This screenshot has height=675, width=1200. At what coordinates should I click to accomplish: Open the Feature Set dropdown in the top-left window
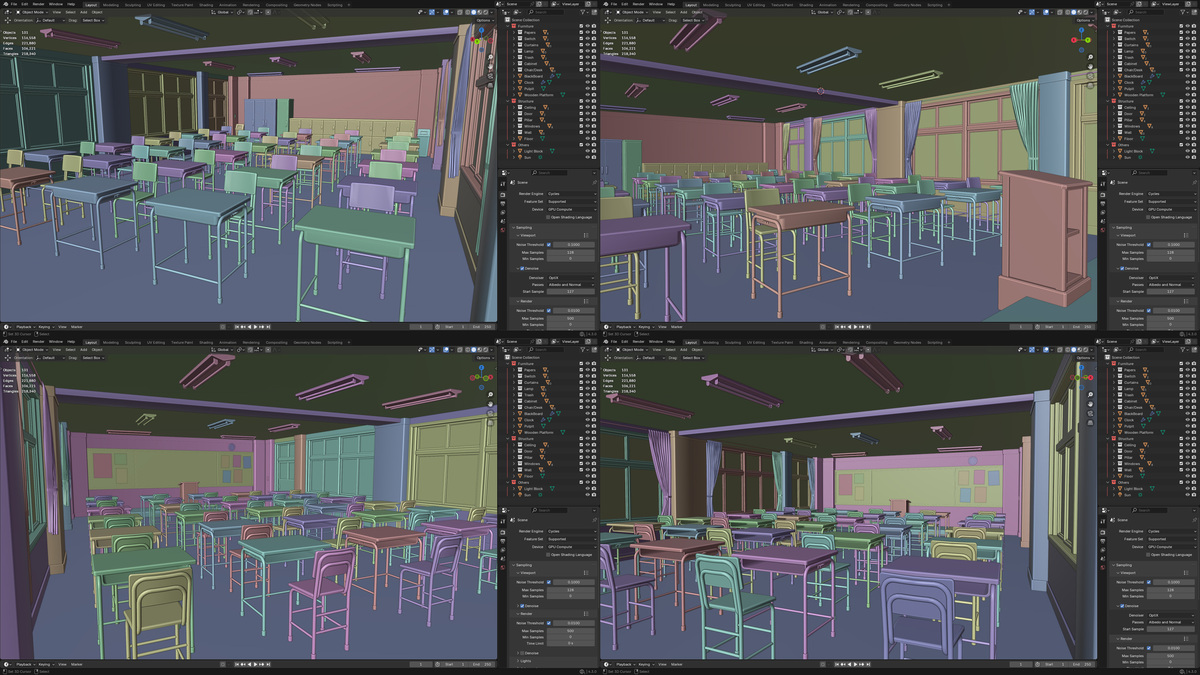pos(571,201)
